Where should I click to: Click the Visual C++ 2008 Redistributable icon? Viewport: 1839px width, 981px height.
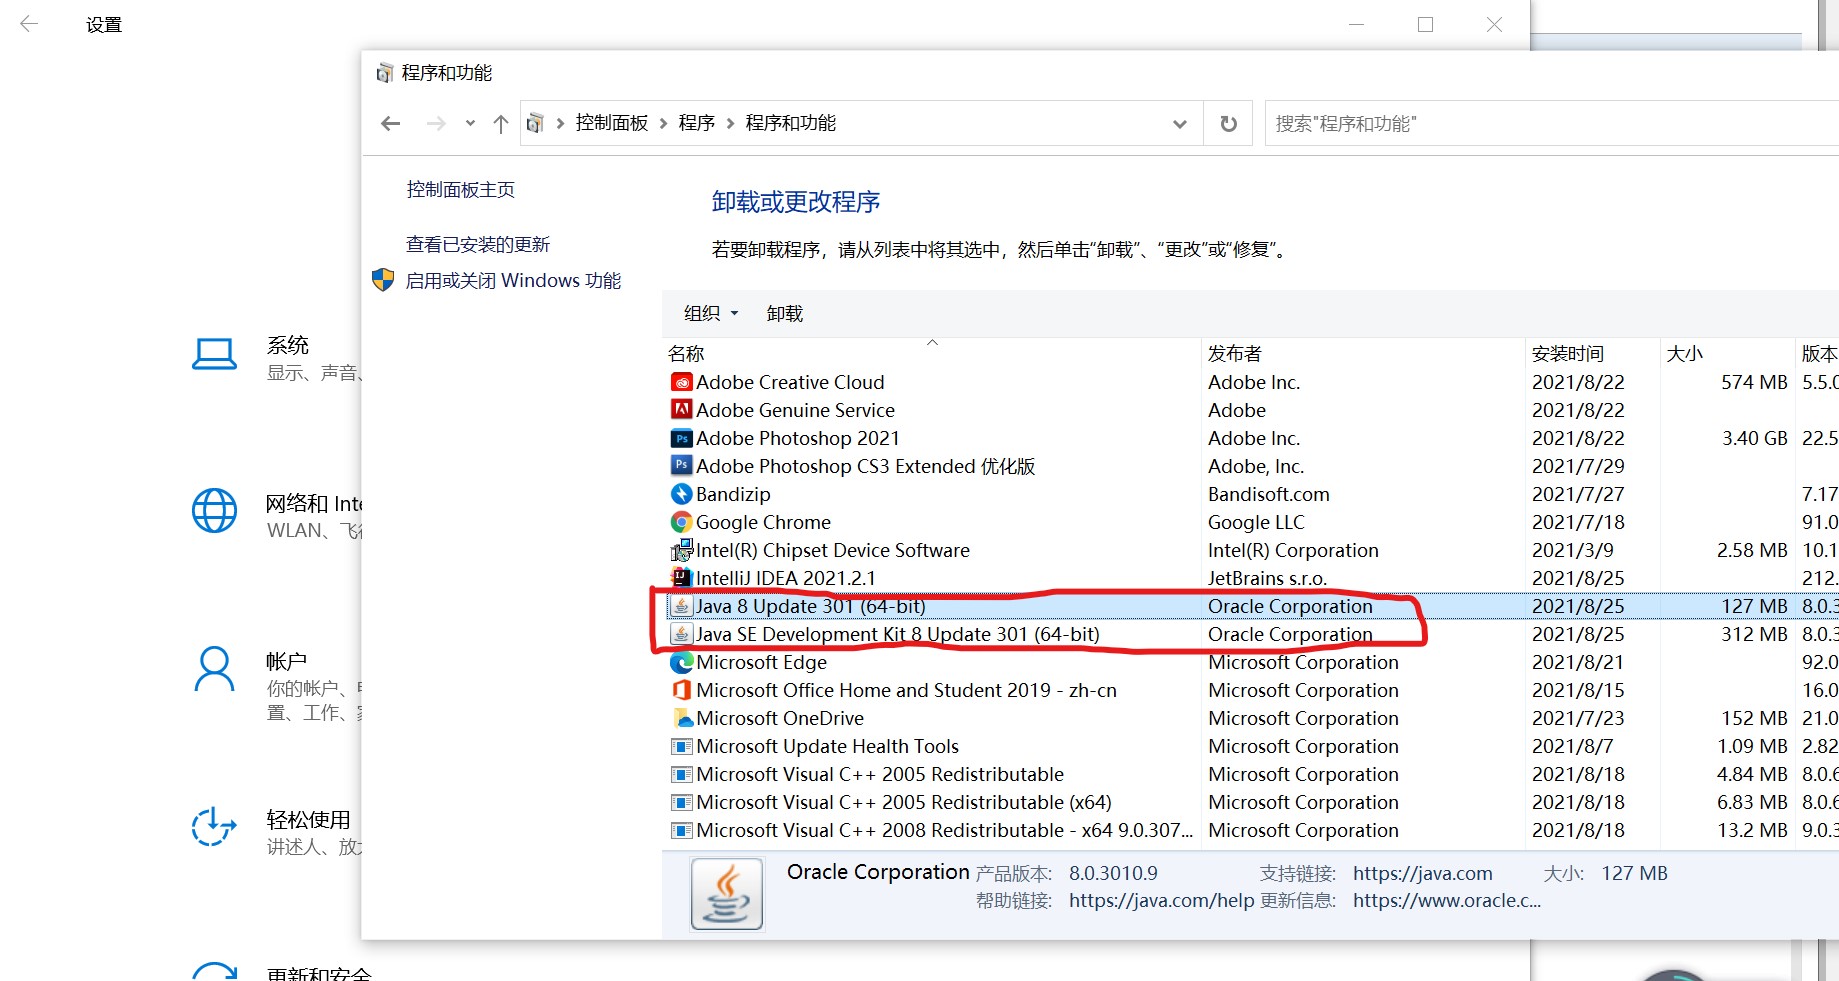pos(681,830)
